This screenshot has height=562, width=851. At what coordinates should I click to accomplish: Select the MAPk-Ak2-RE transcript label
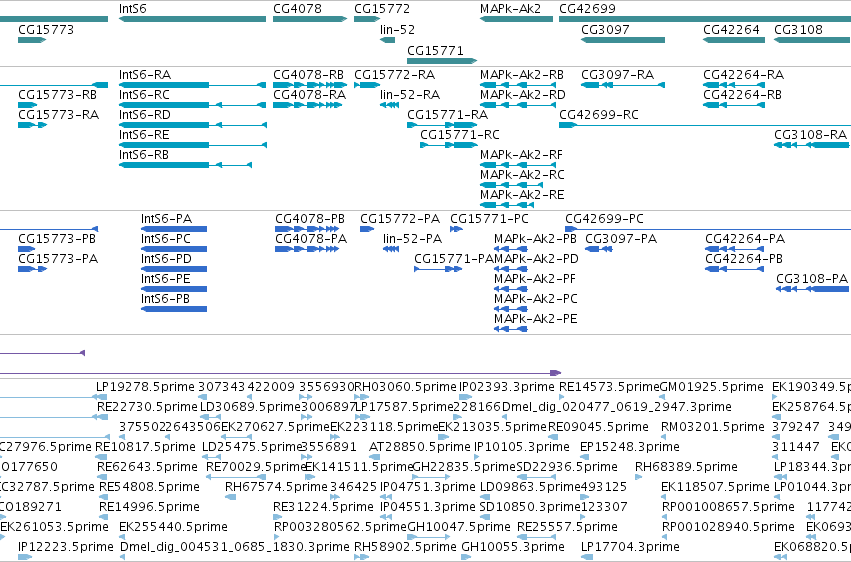pos(522,195)
